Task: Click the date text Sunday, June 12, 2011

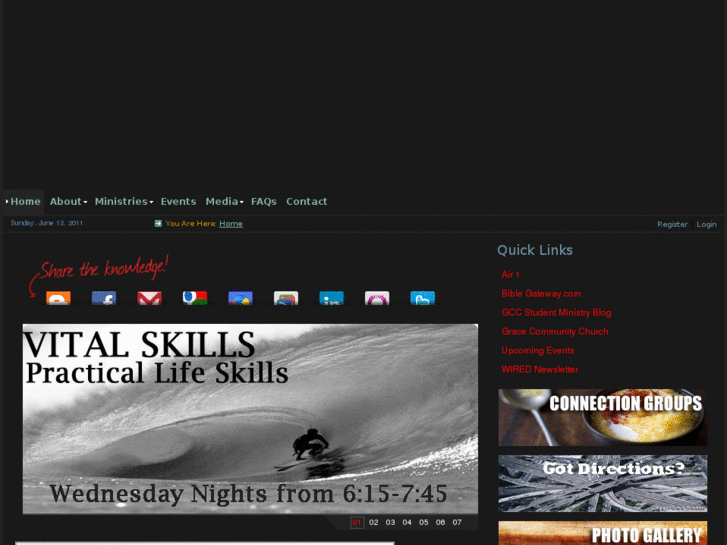Action: point(46,223)
